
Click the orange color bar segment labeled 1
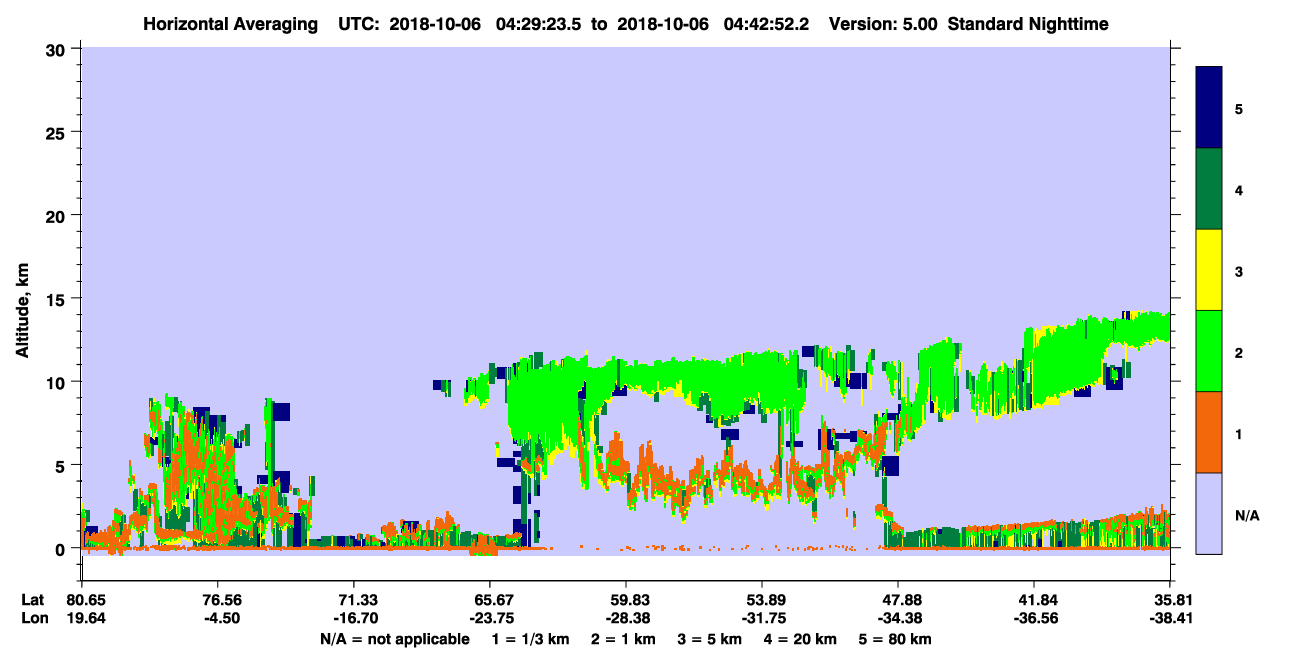(x=1209, y=431)
